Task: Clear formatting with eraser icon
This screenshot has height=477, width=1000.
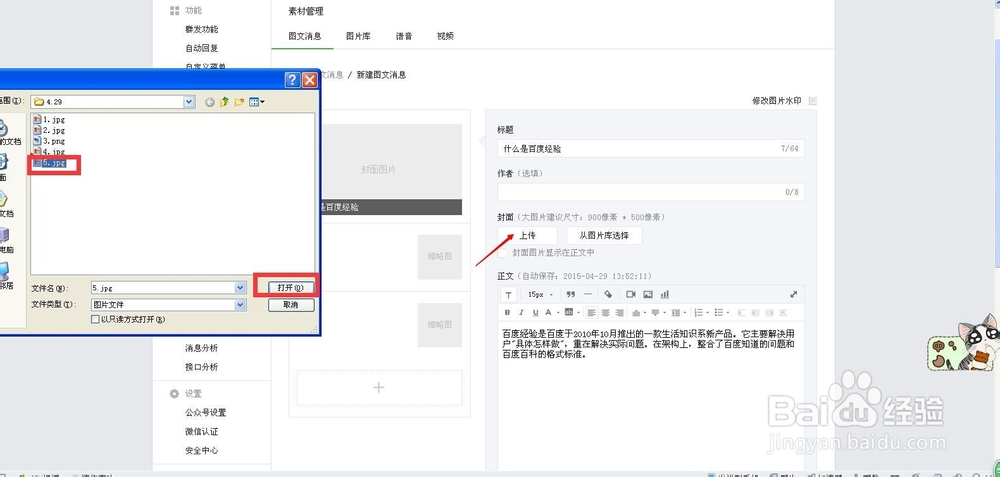Action: (x=608, y=295)
